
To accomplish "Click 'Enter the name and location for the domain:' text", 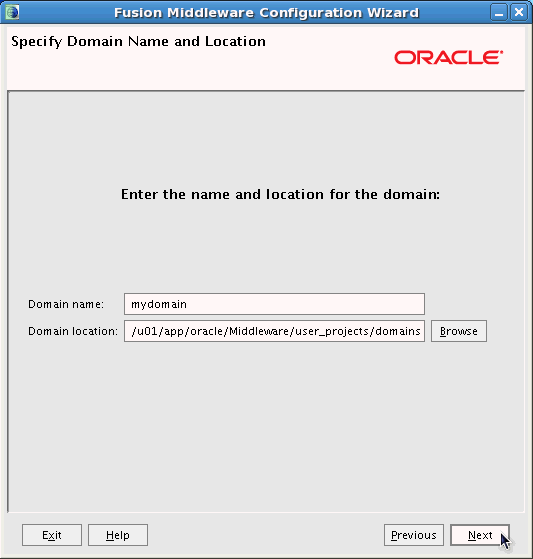I will click(x=281, y=195).
